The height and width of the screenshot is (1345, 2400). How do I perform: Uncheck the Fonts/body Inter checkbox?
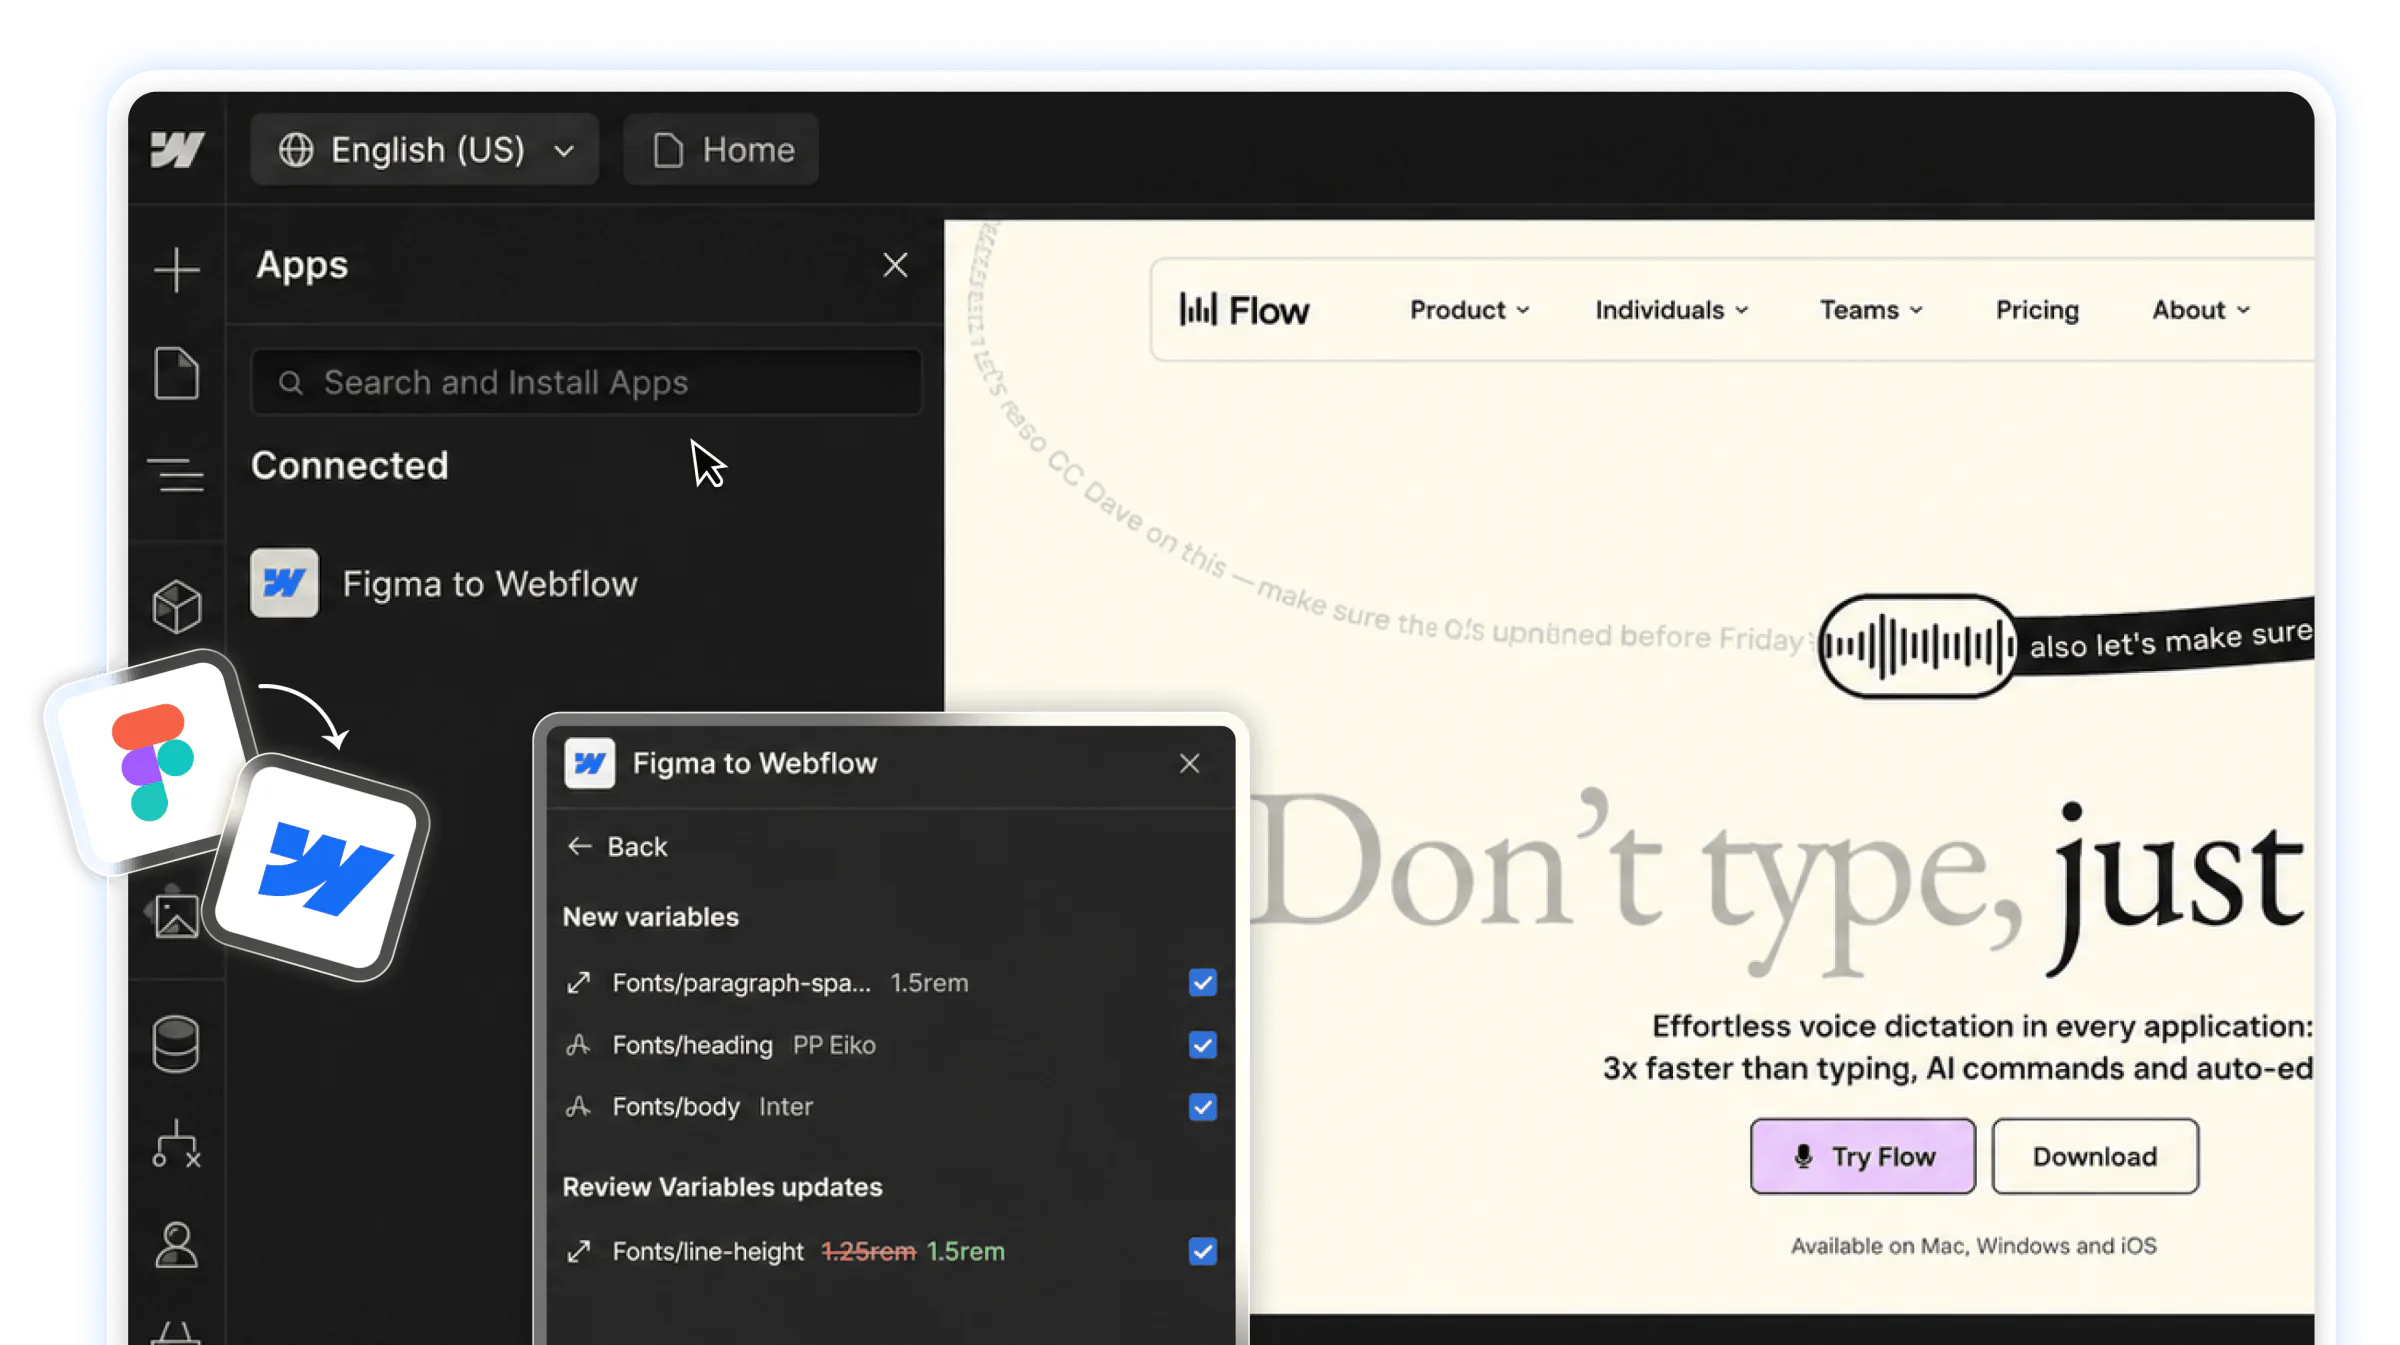(1203, 1107)
